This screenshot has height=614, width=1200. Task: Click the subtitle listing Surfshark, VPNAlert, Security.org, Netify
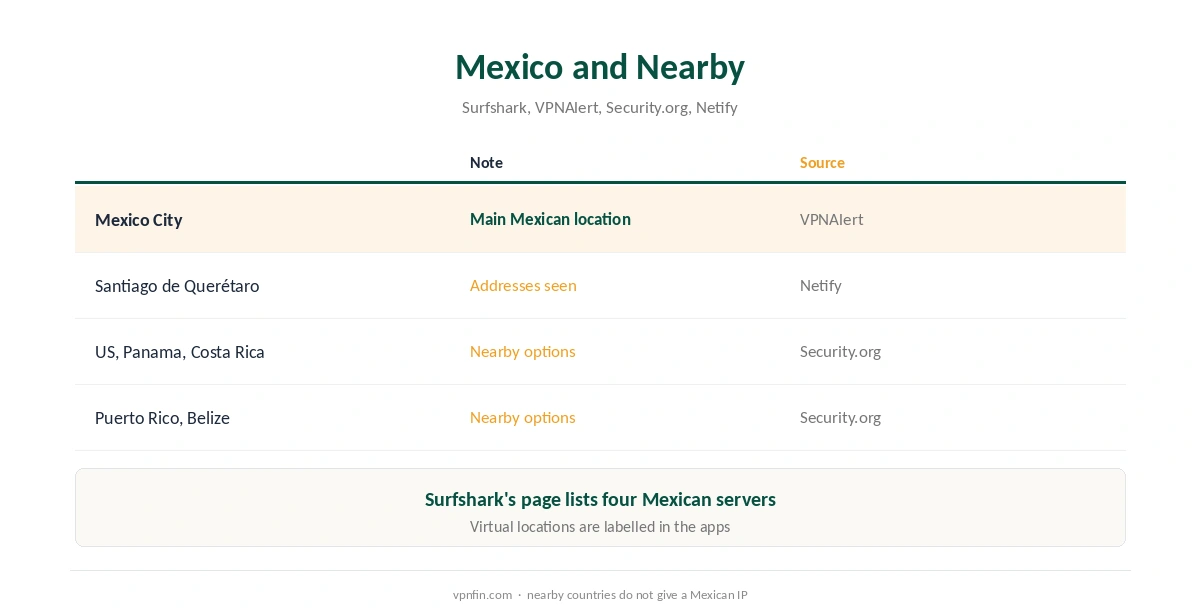tap(600, 107)
